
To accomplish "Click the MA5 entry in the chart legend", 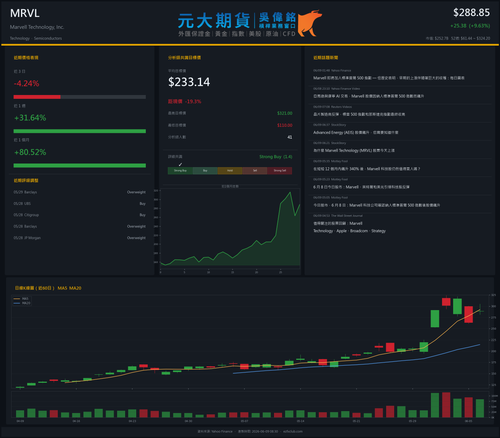I will coord(22,299).
